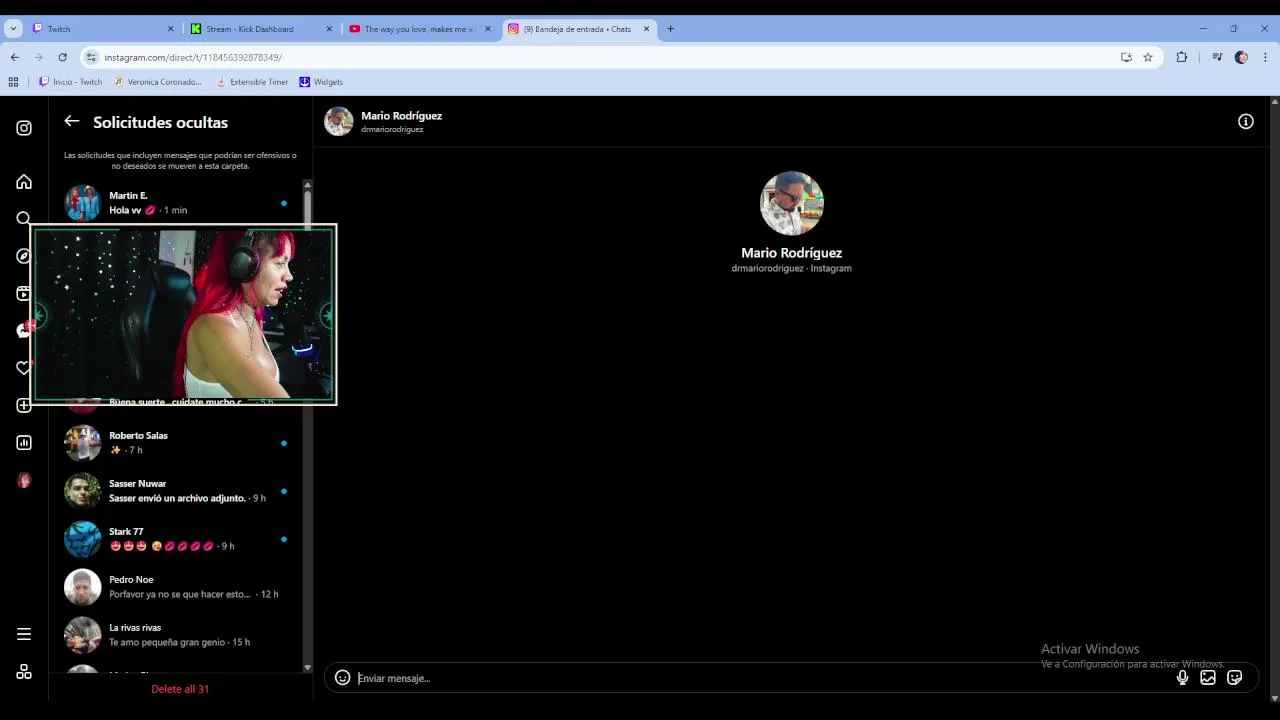Click Stark 77 avatar
The height and width of the screenshot is (720, 1280).
[83, 539]
